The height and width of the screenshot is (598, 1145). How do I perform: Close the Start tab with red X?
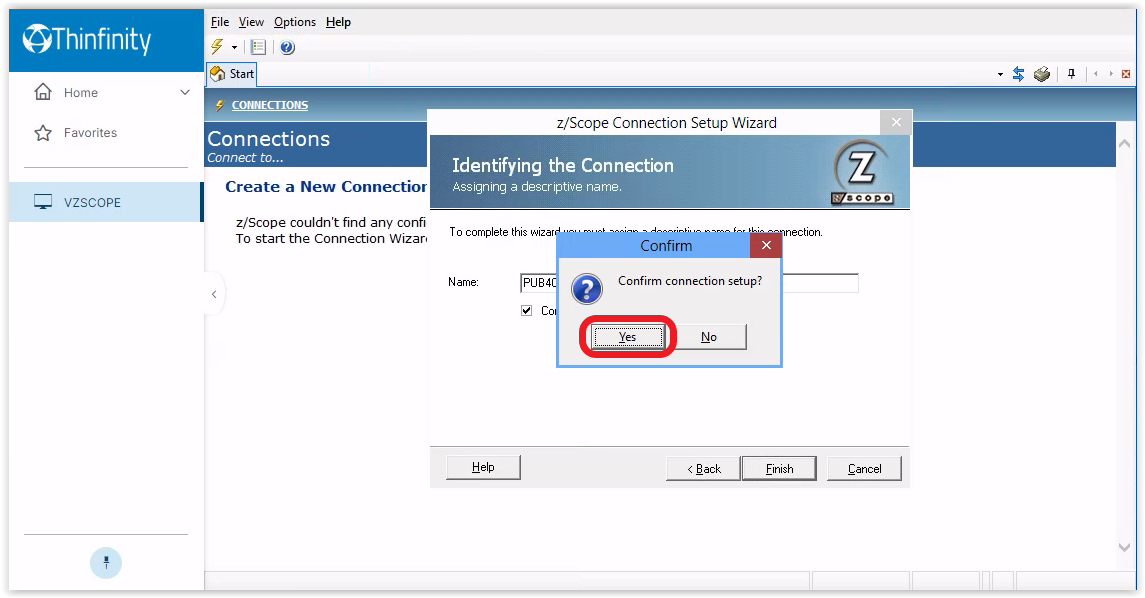point(1126,74)
